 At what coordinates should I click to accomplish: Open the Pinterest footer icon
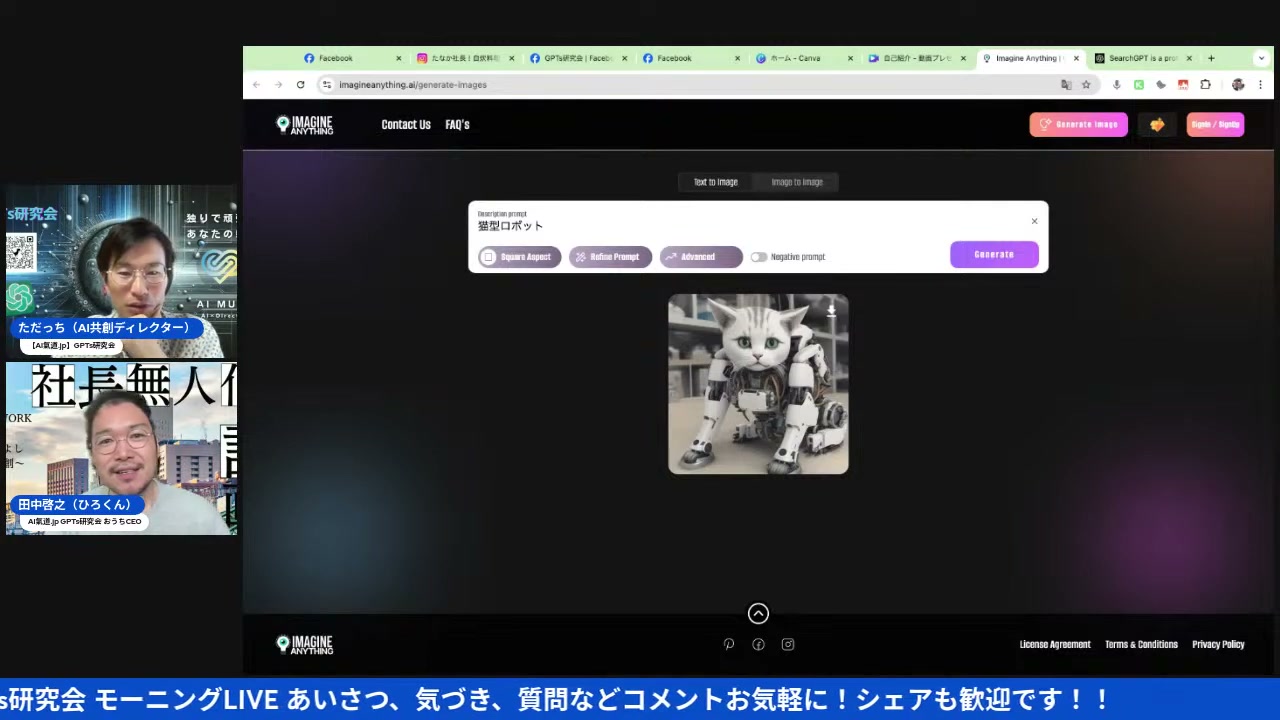tap(729, 645)
